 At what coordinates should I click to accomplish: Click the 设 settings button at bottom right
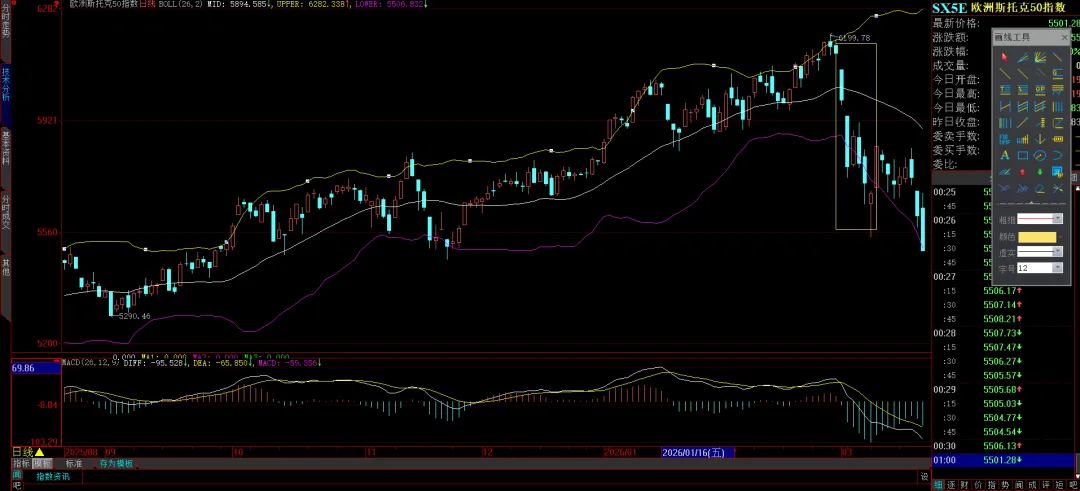pos(924,476)
